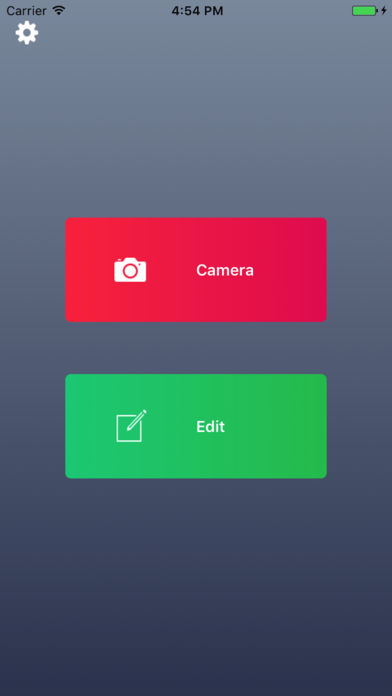Launch the red Camera button
392x696 pixels.
[196, 269]
